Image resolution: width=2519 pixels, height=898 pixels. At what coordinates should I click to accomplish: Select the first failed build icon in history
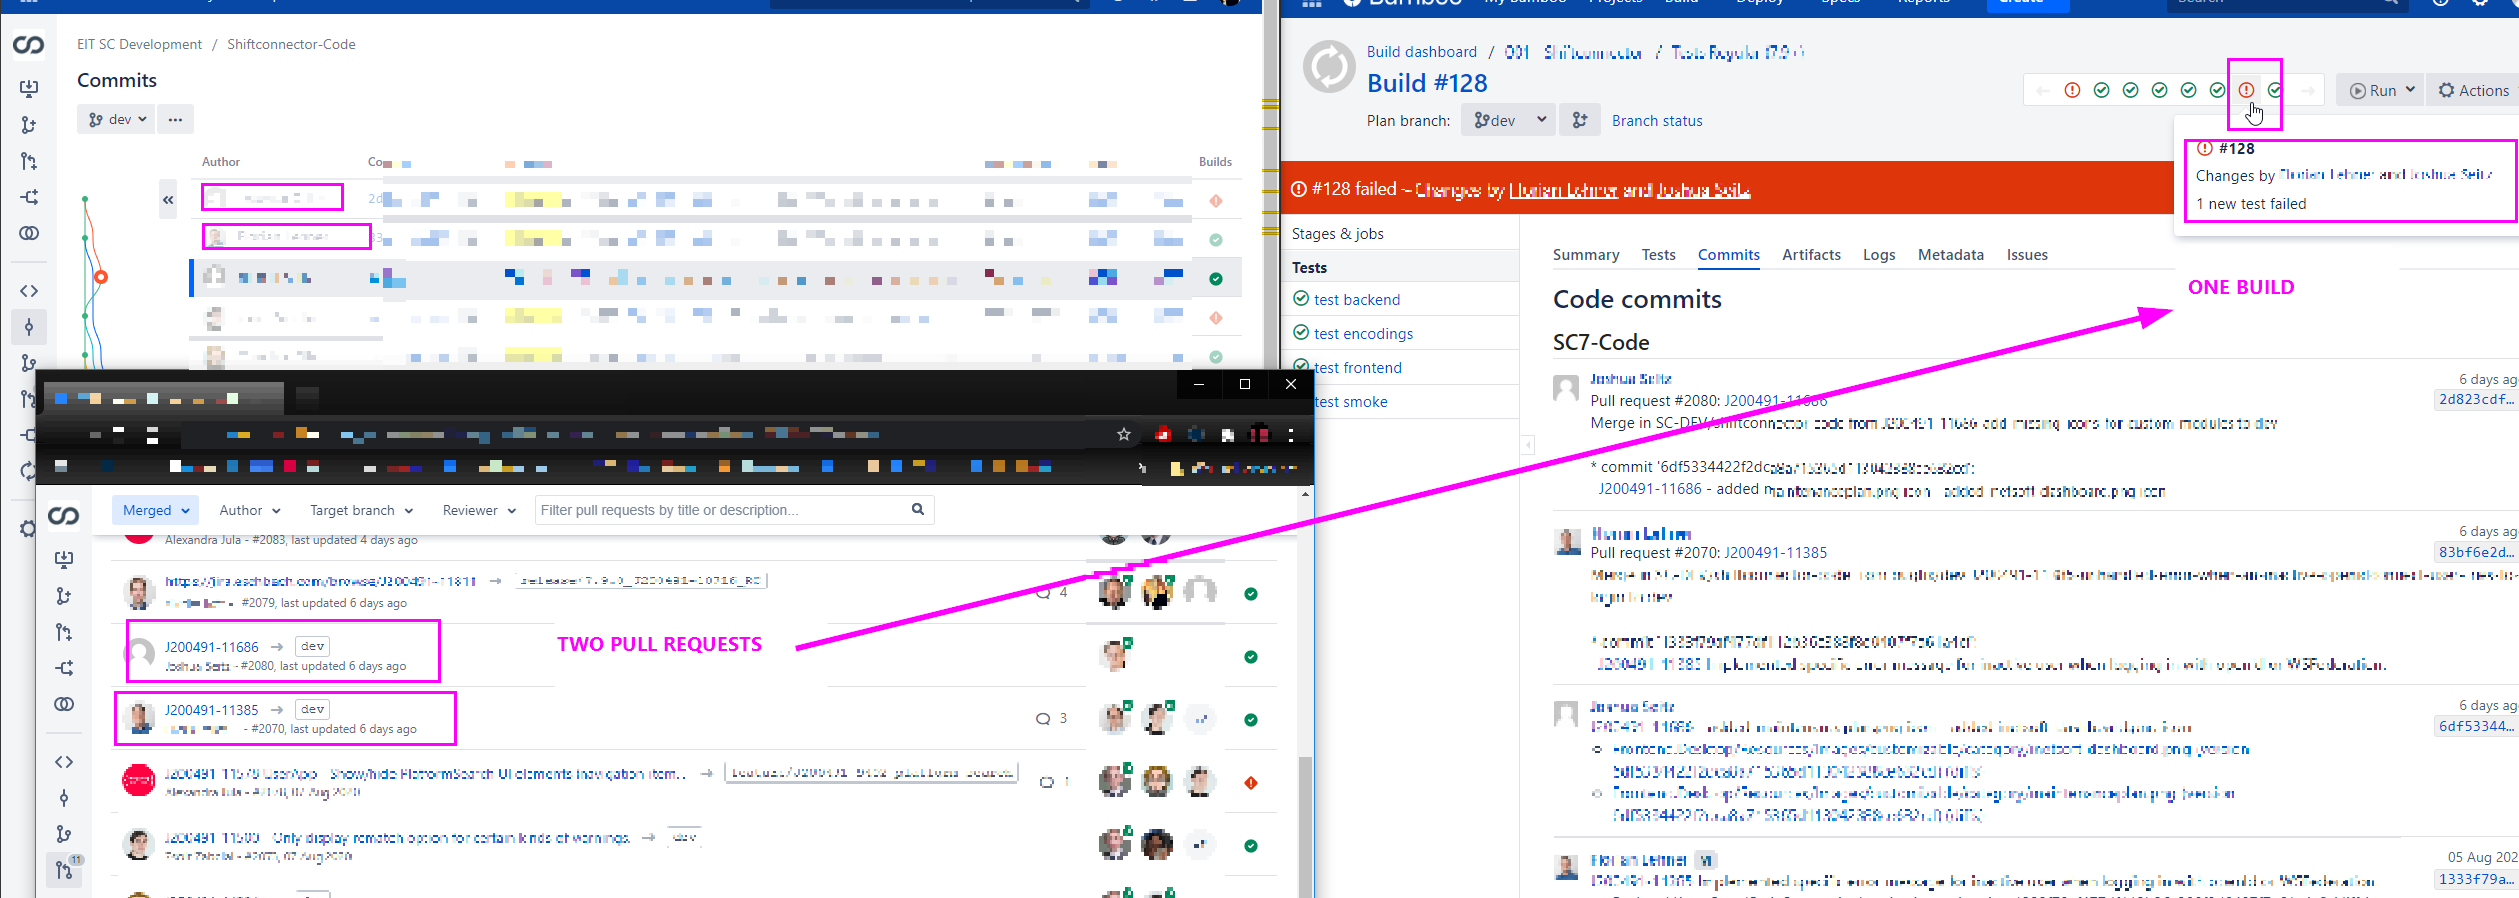2072,90
